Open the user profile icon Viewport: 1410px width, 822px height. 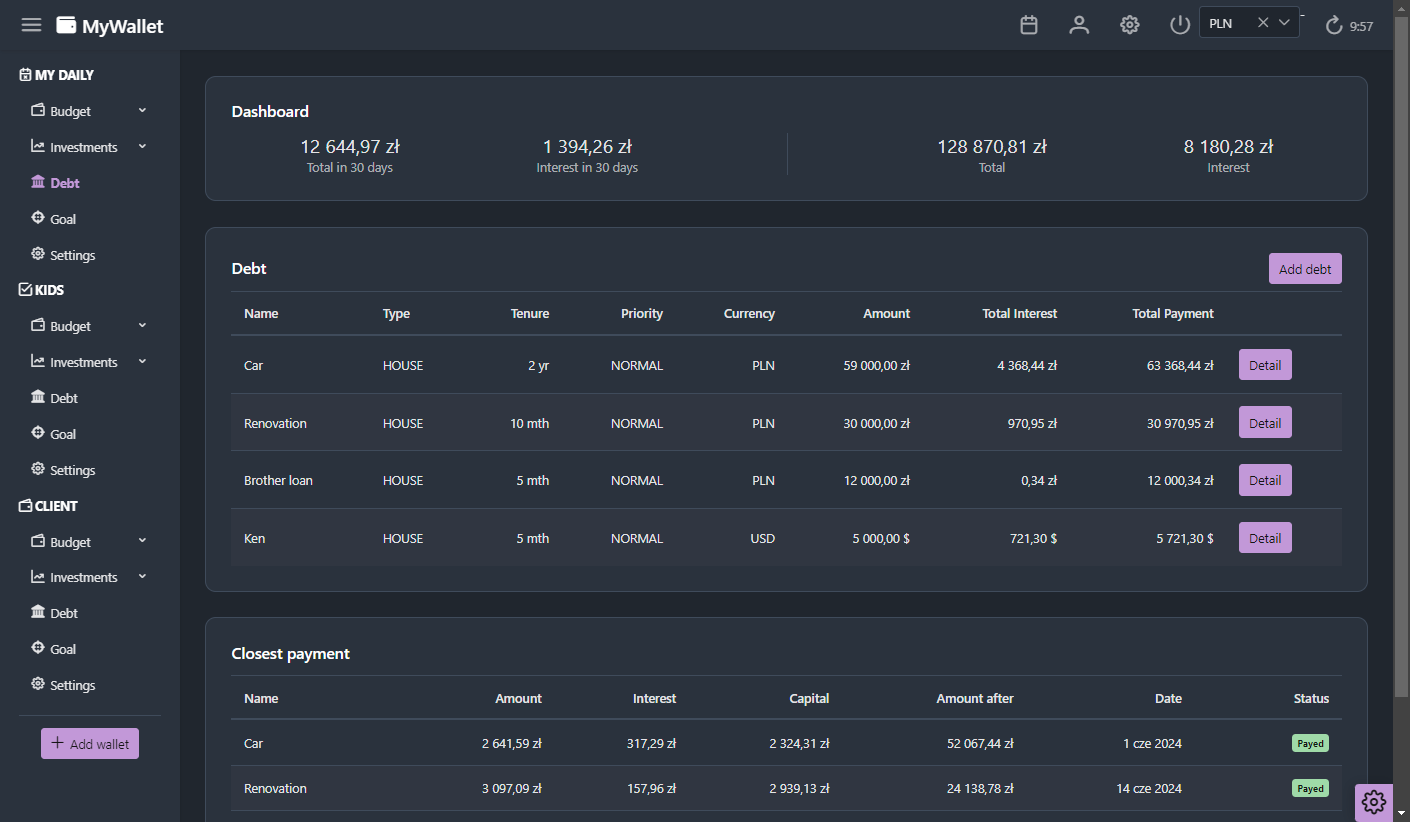point(1079,25)
